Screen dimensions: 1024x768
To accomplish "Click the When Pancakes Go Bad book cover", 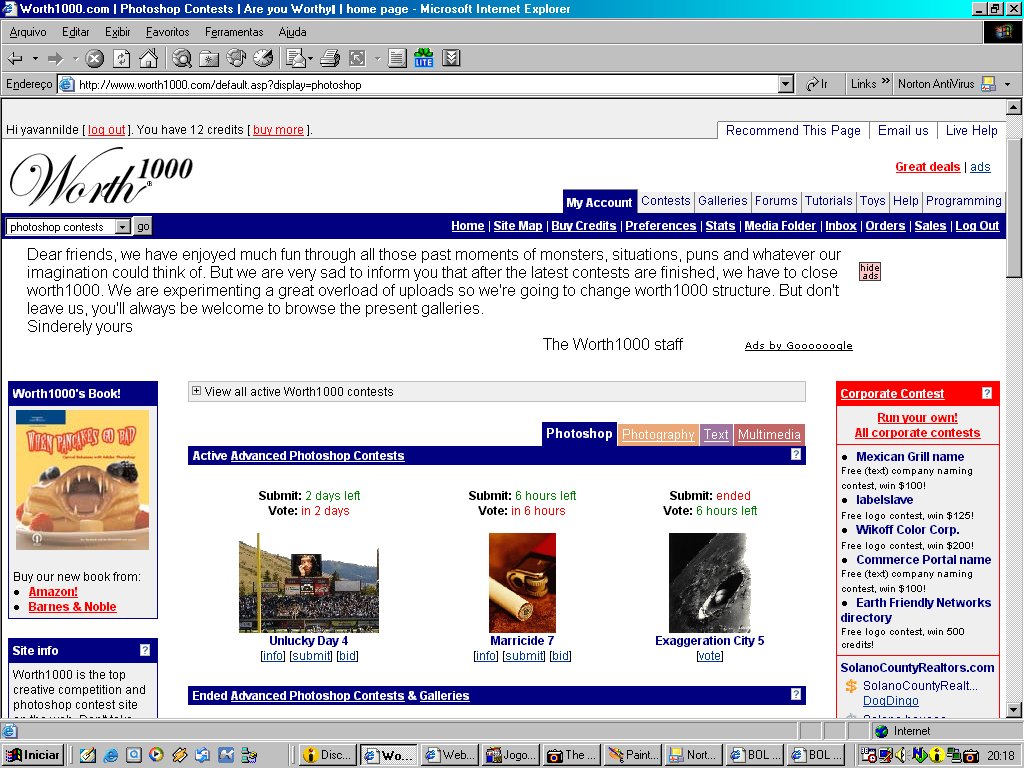I will click(x=82, y=480).
